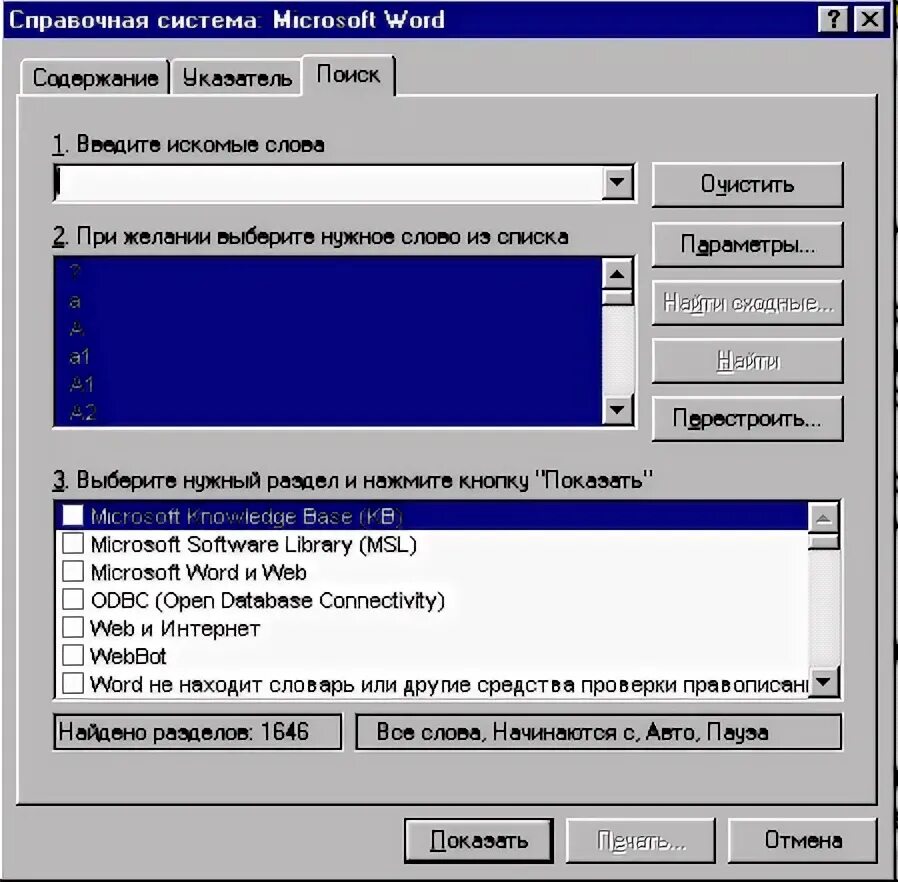Image resolution: width=898 pixels, height=882 pixels.
Task: Click 'Найдено разделов: 1646' status box
Action: [198, 732]
